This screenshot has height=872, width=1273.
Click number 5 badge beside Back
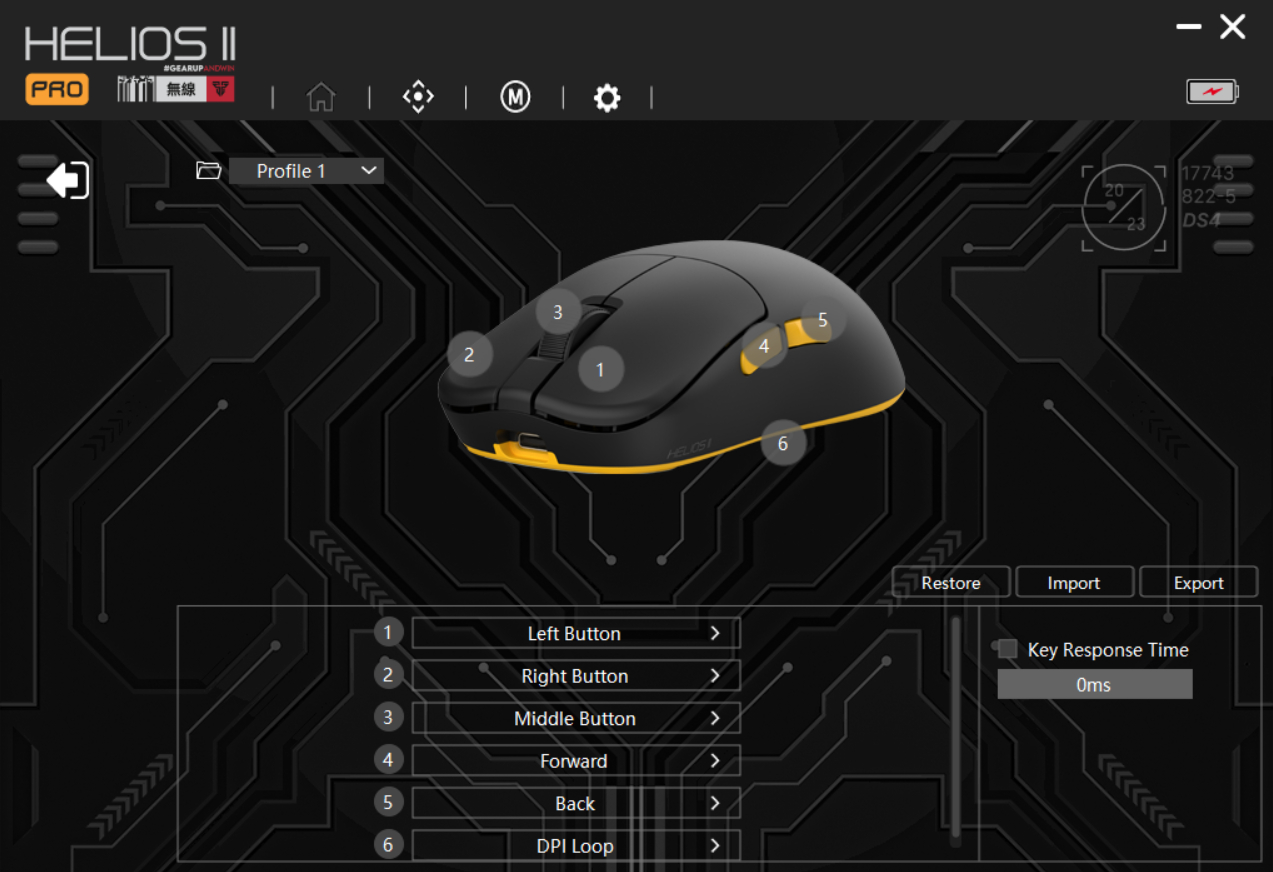point(388,802)
